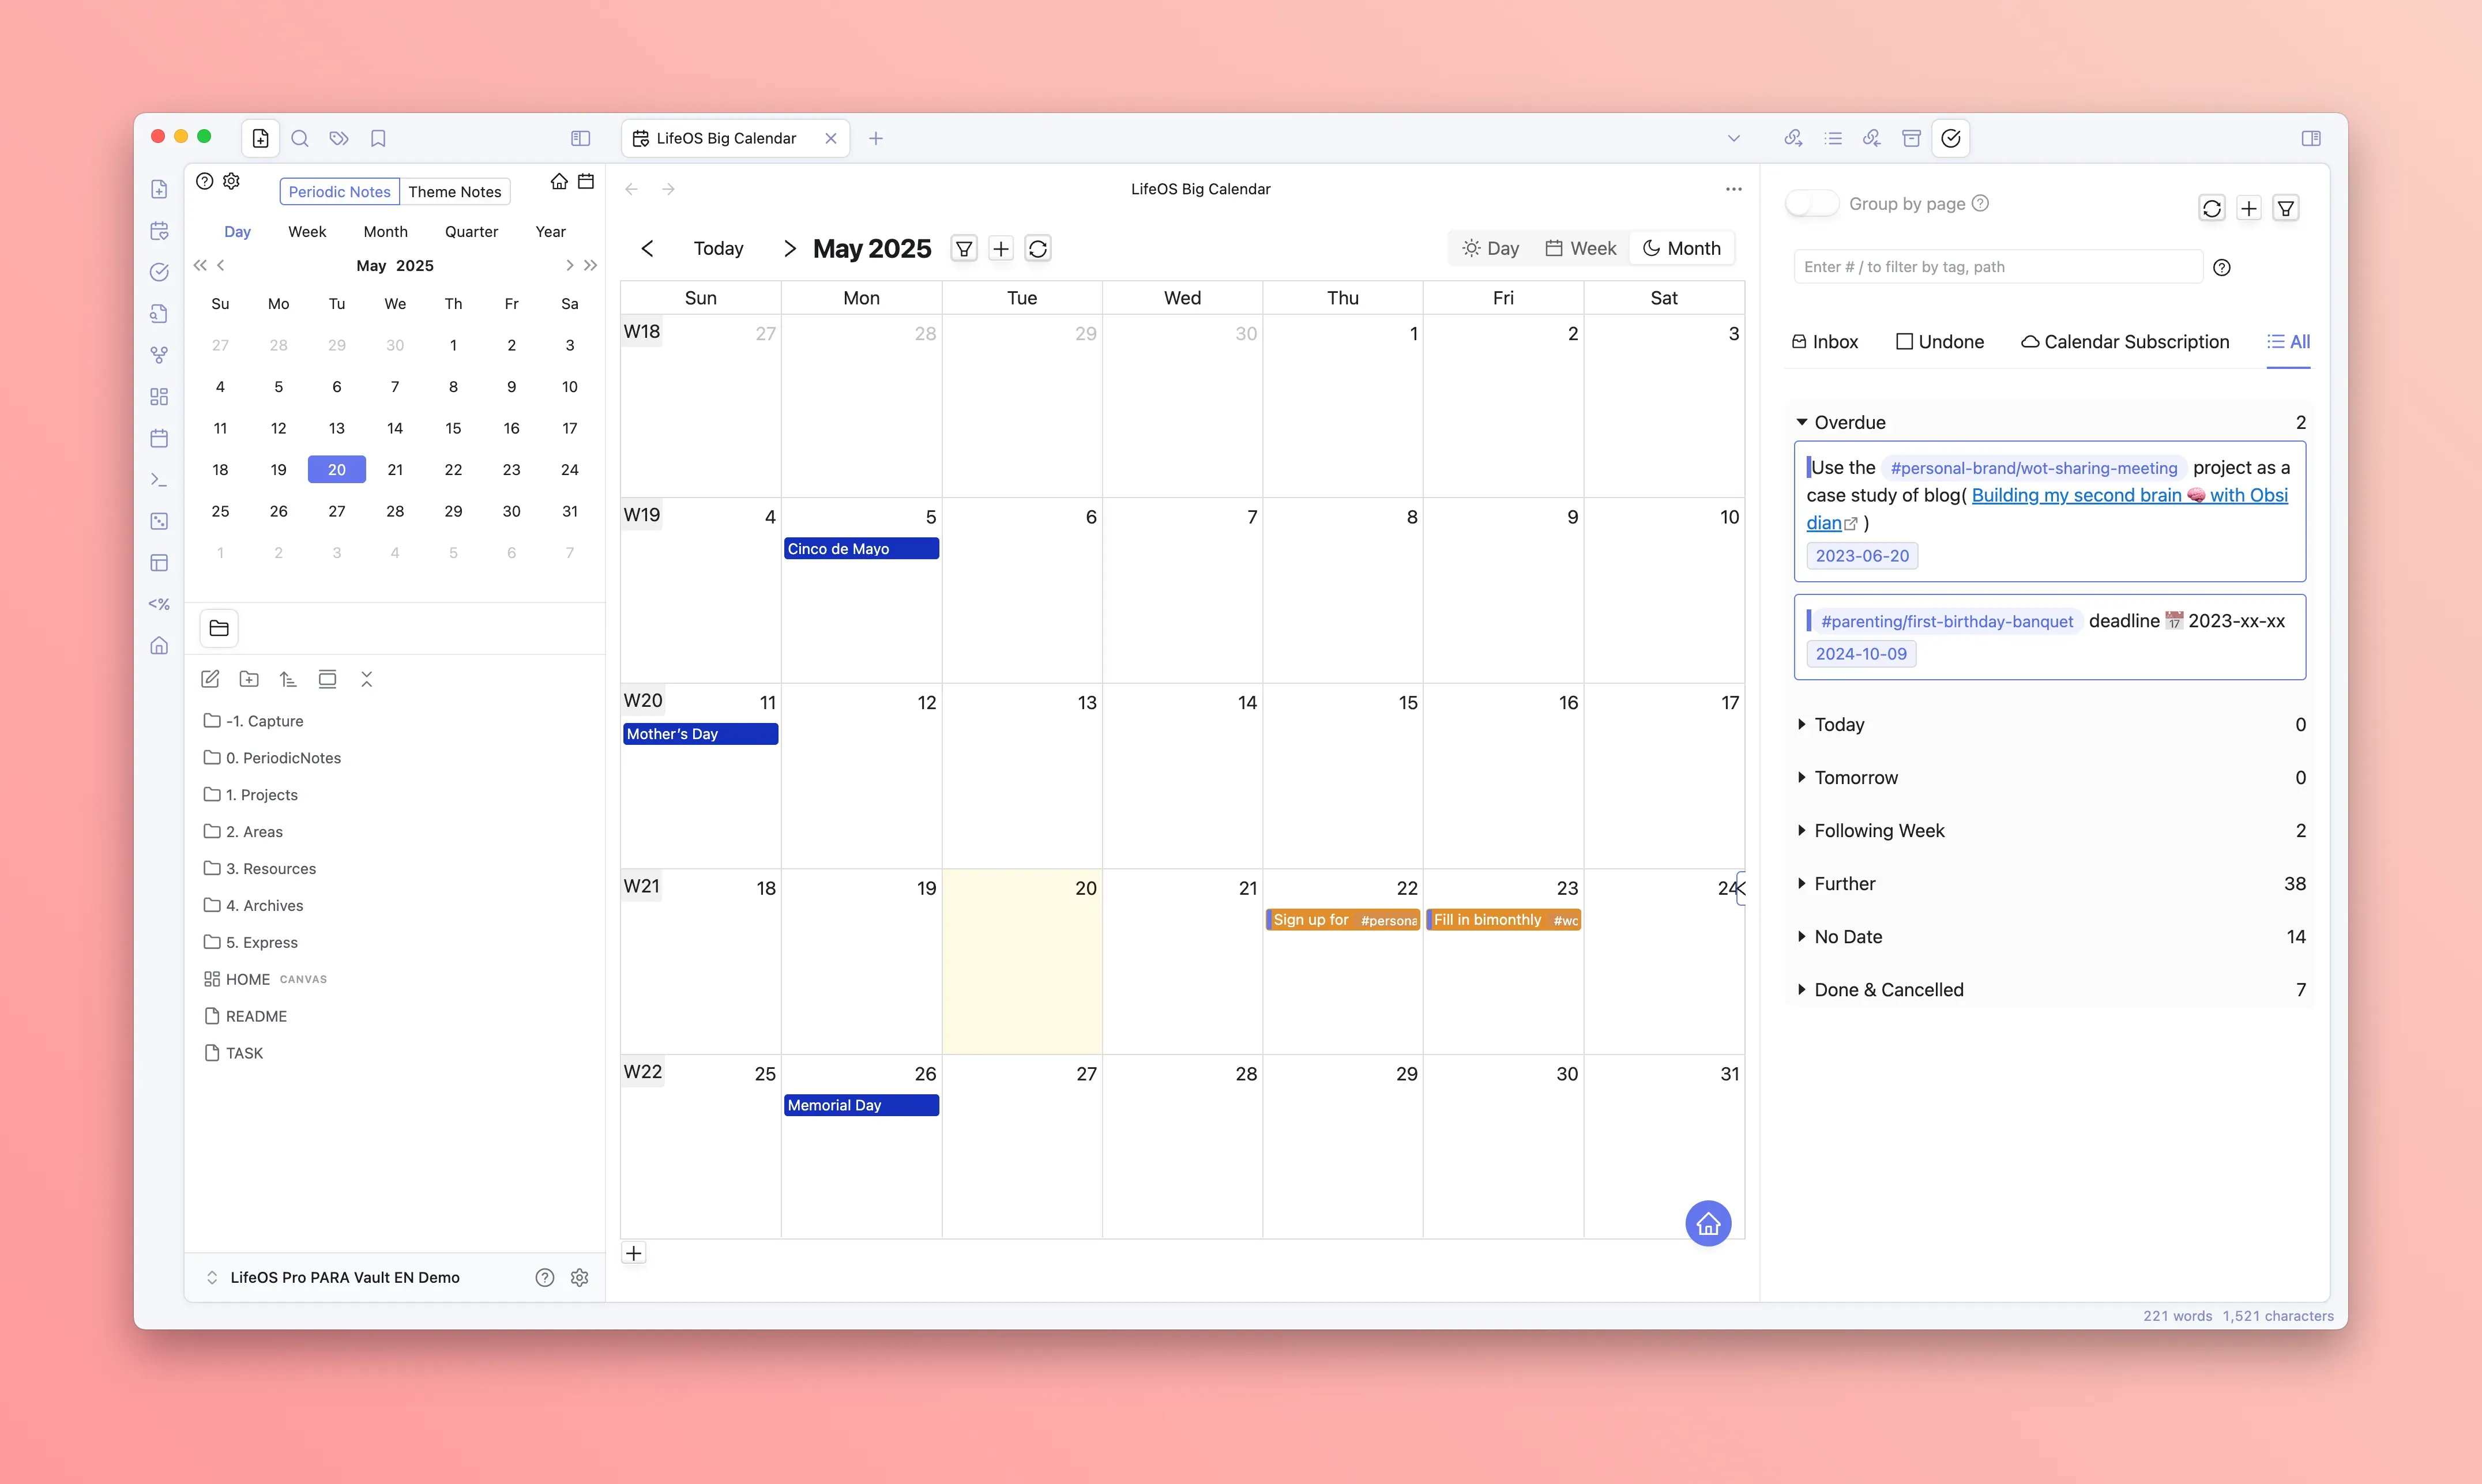This screenshot has width=2482, height=1484.
Task: Toggle the right sidebar panel icon
Action: (x=2311, y=139)
